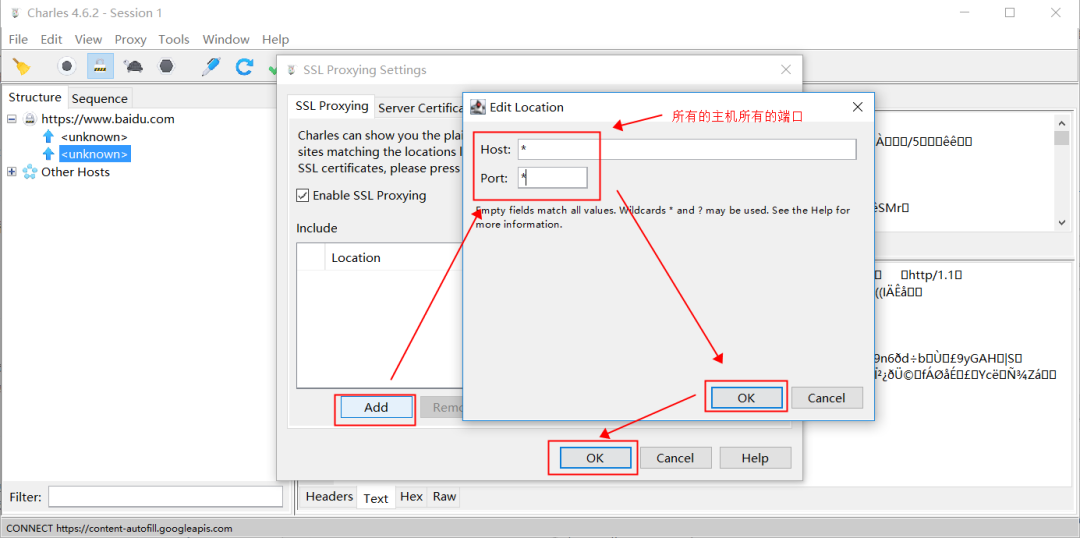Click the blue Repeat arrow icon
This screenshot has height=538, width=1080.
(244, 66)
